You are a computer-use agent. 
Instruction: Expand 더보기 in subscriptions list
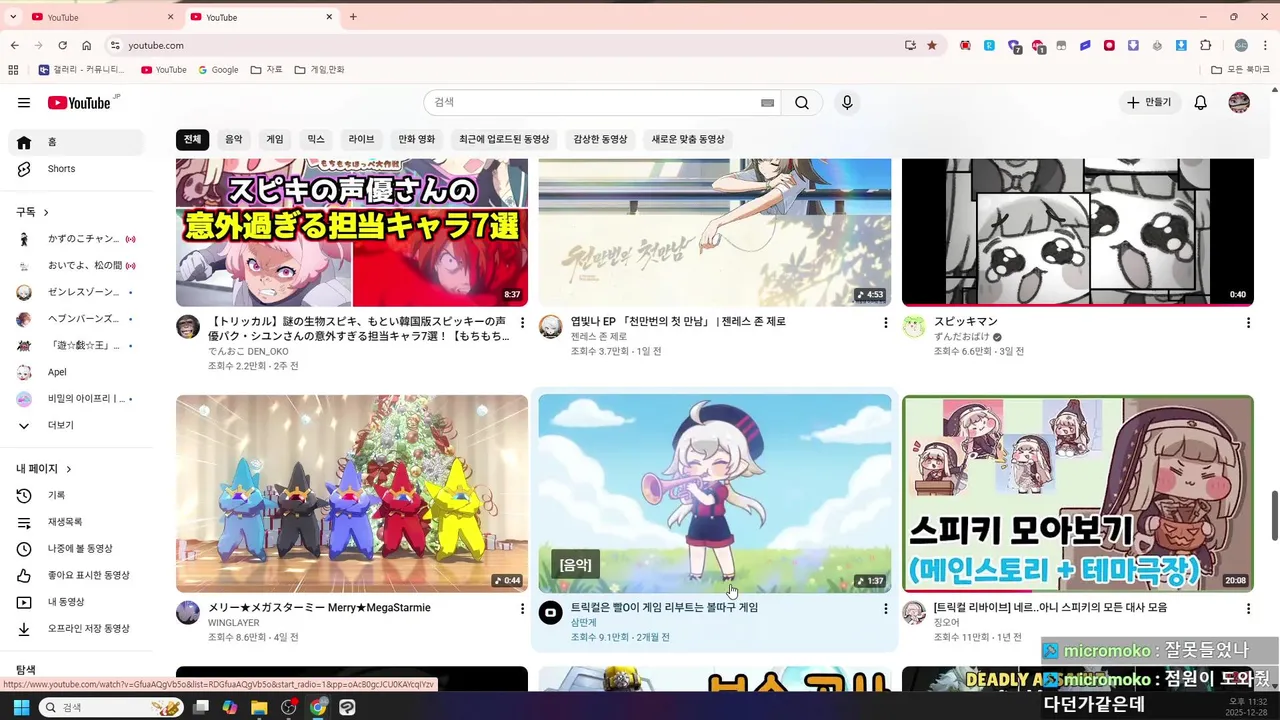[76, 425]
